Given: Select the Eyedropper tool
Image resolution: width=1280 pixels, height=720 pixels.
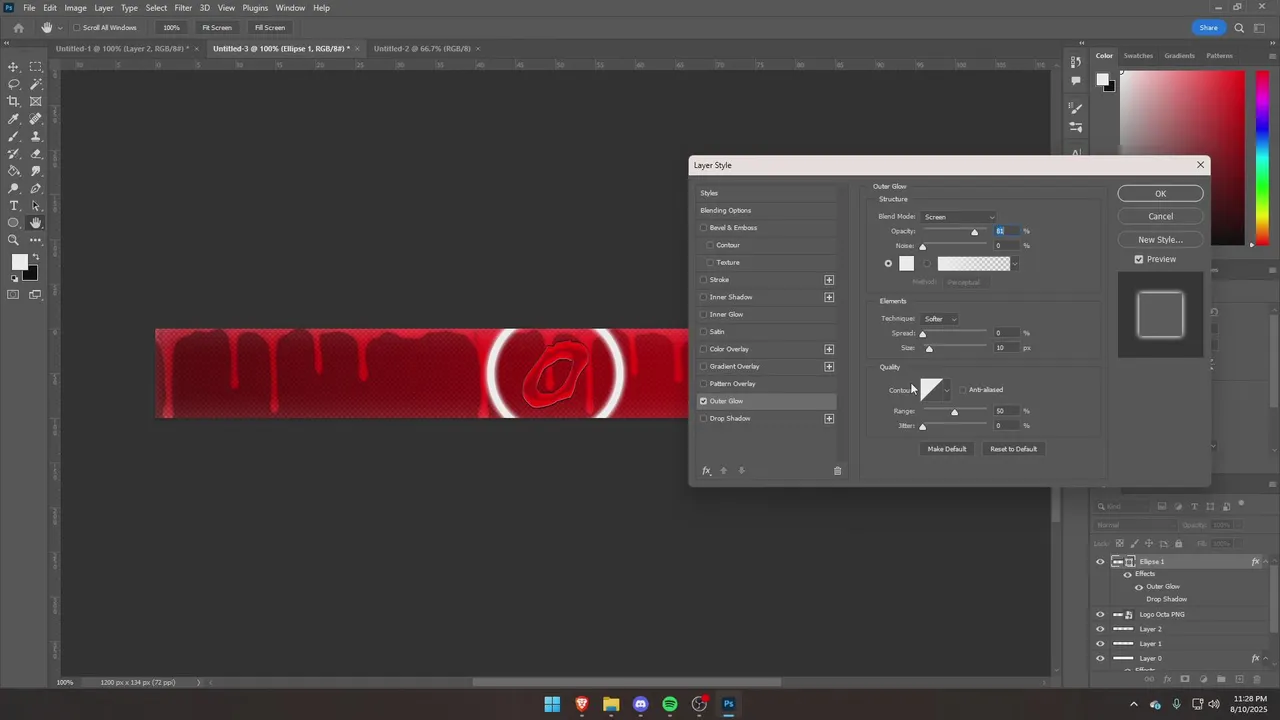Looking at the screenshot, I should pos(14,119).
